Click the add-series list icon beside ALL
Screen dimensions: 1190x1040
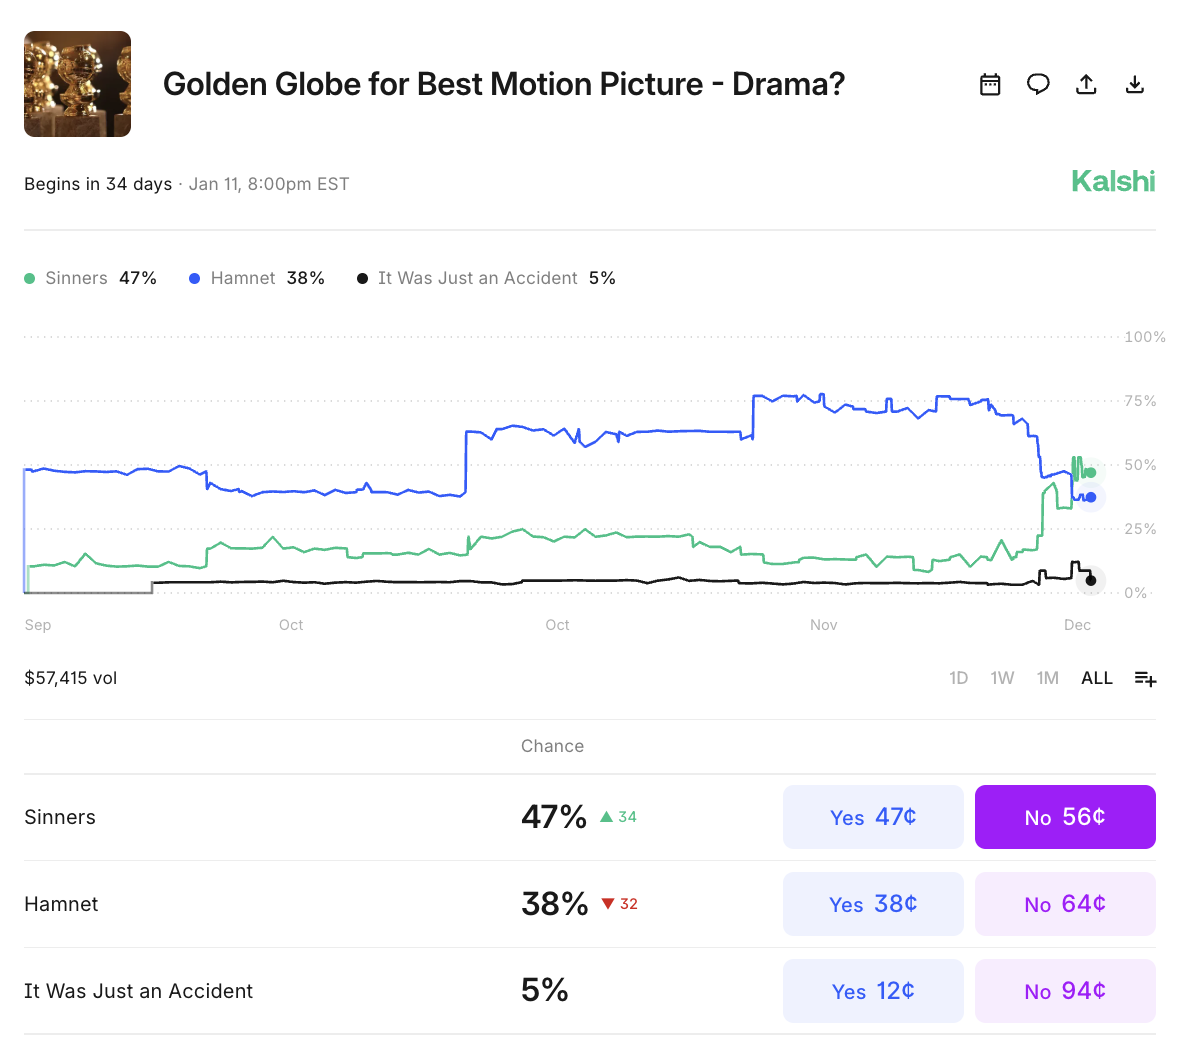[x=1145, y=679]
